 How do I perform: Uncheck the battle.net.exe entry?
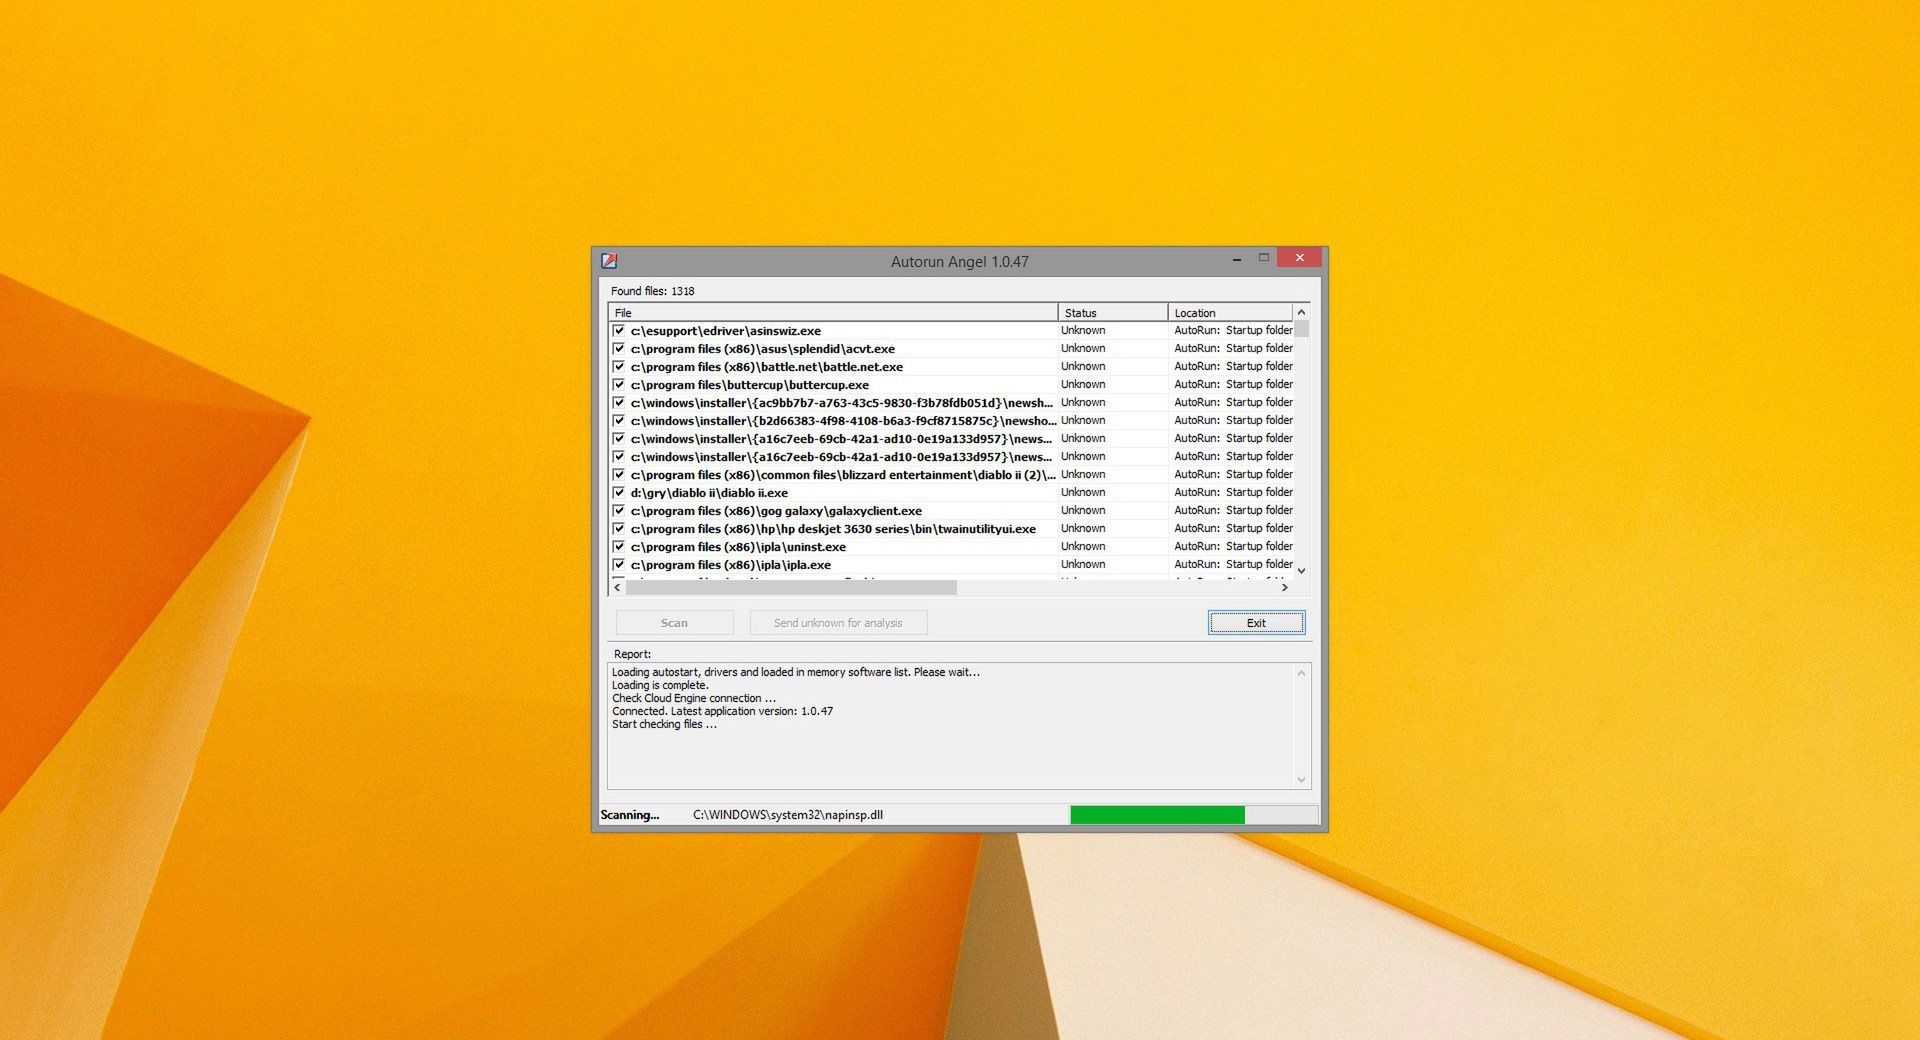pyautogui.click(x=620, y=366)
